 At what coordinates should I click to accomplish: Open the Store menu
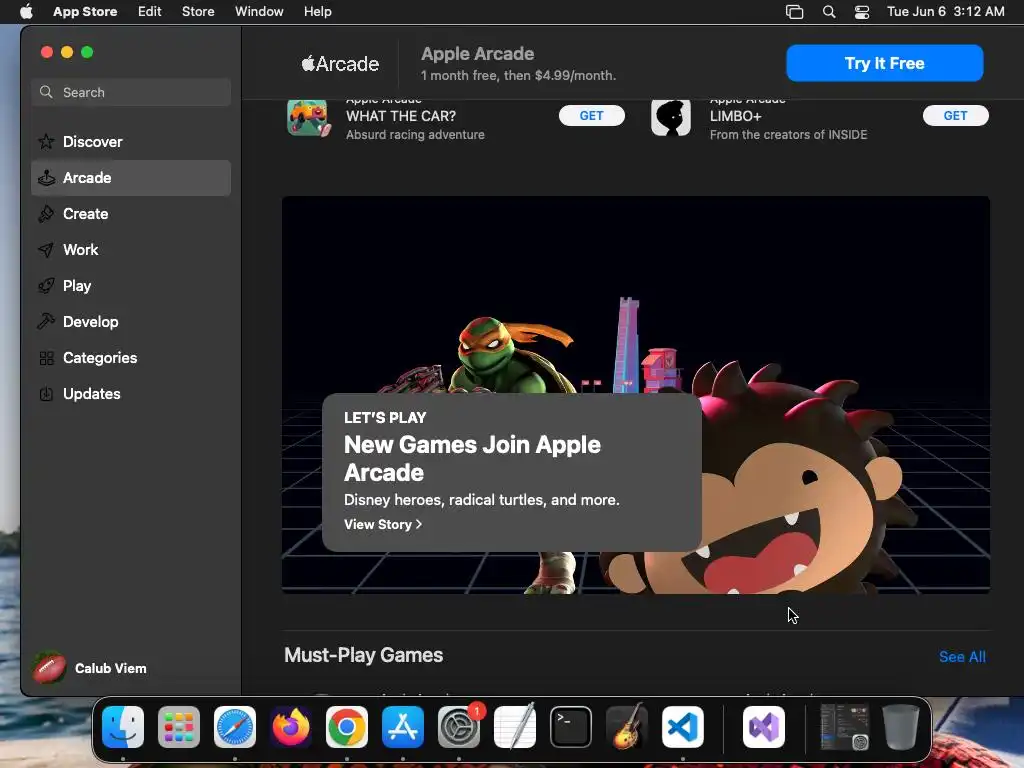pos(198,12)
